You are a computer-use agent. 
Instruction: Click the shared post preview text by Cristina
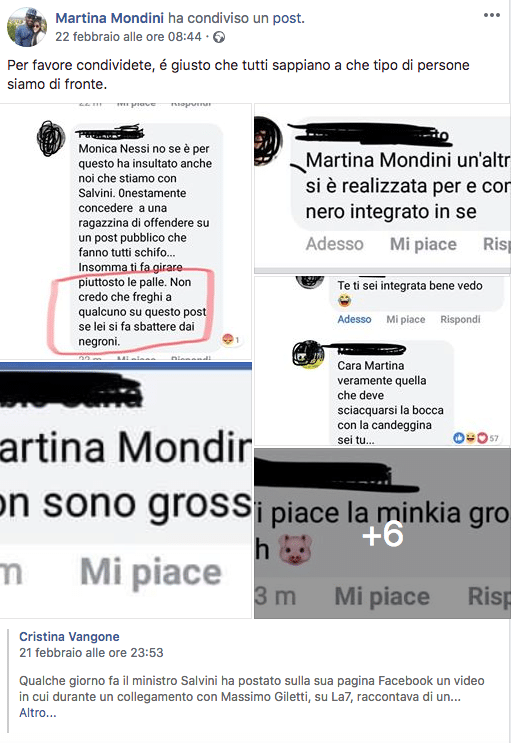pos(251,689)
